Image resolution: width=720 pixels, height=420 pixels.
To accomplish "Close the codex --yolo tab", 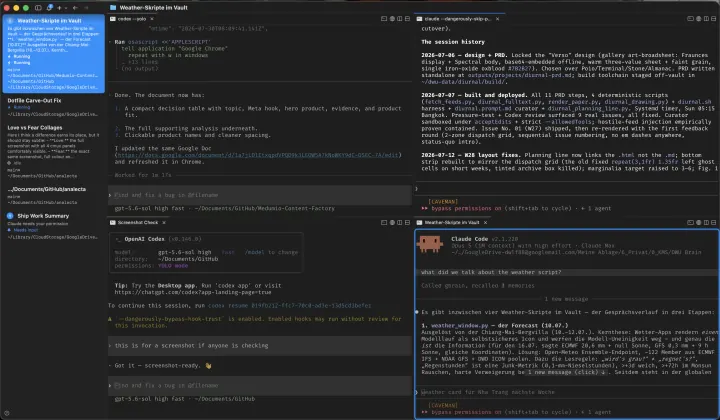I will click(x=152, y=19).
